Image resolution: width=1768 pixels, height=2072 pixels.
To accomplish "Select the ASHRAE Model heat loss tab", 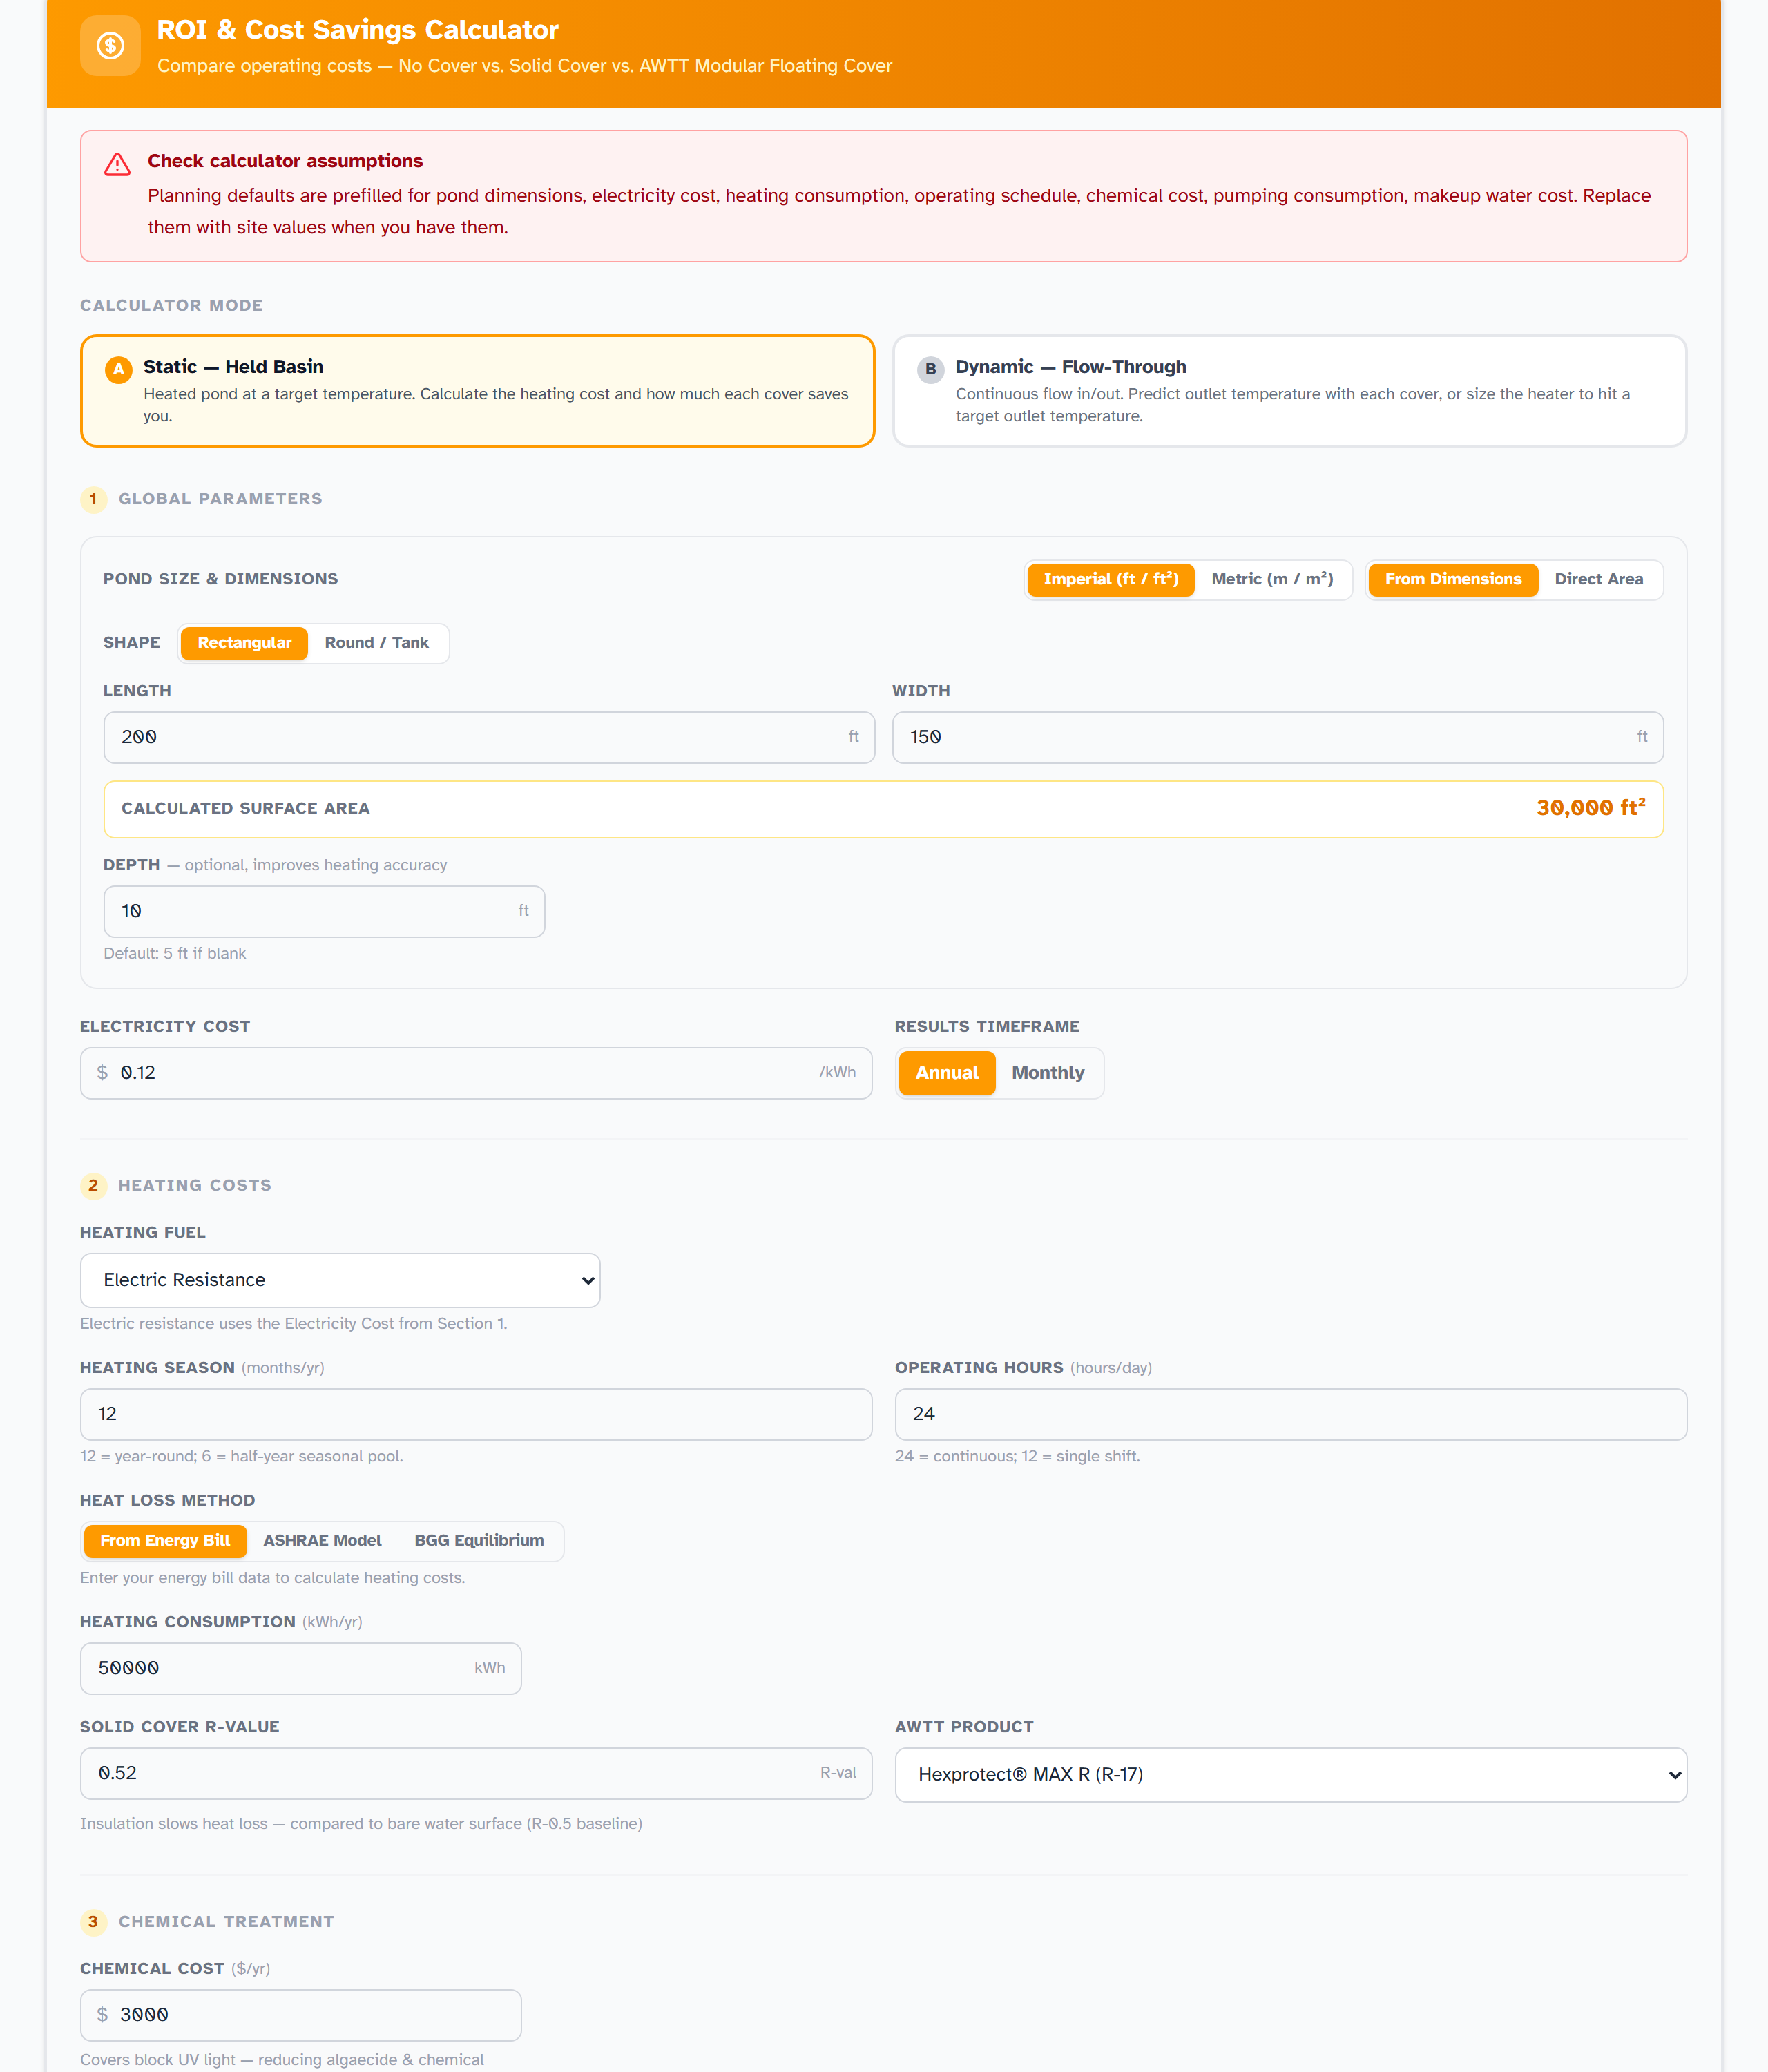I will (x=322, y=1540).
